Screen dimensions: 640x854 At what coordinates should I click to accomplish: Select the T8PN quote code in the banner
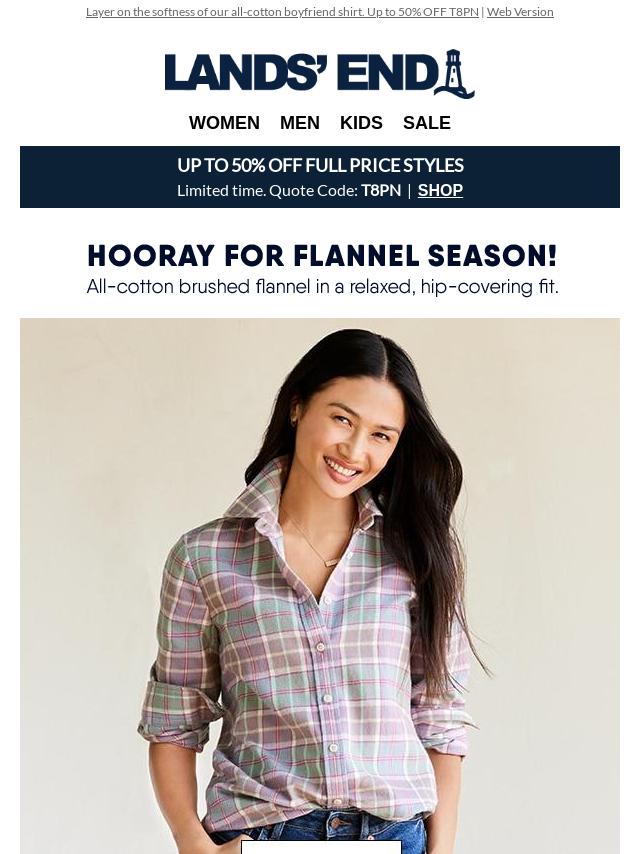pos(381,190)
